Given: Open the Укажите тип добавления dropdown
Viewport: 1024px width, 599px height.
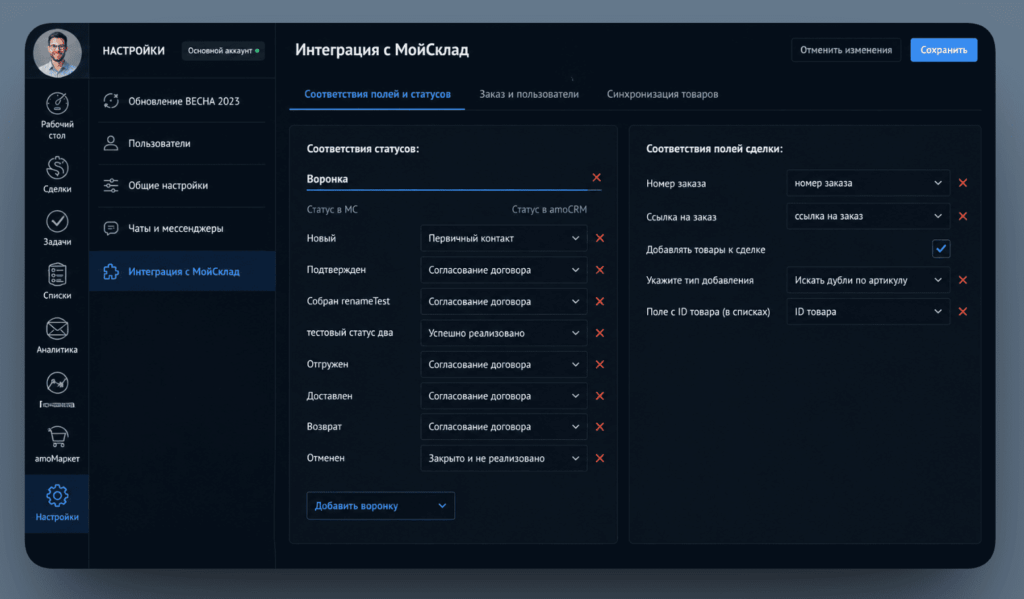Looking at the screenshot, I should point(867,280).
